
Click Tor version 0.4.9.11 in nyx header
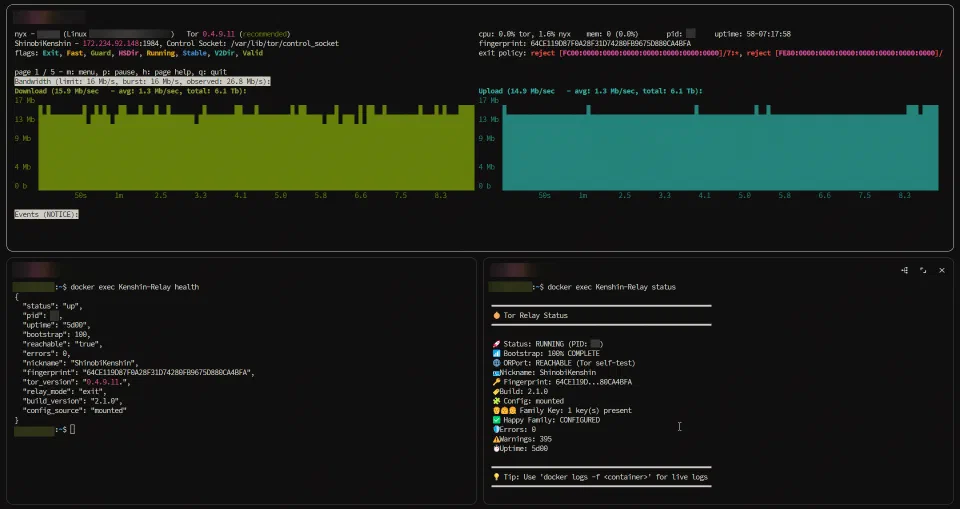click(219, 34)
